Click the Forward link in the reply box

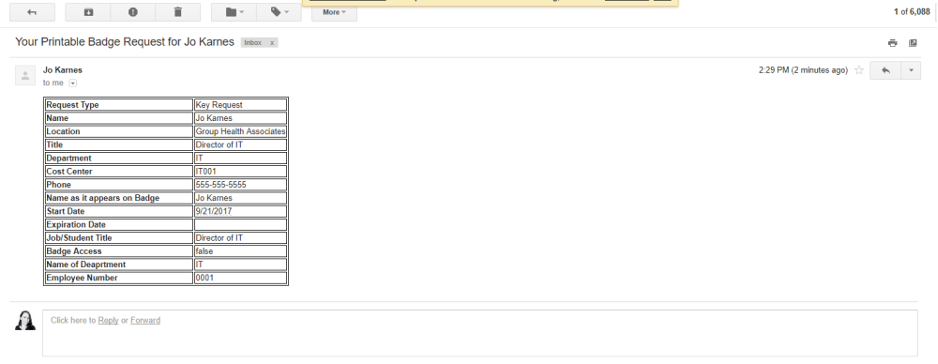145,320
